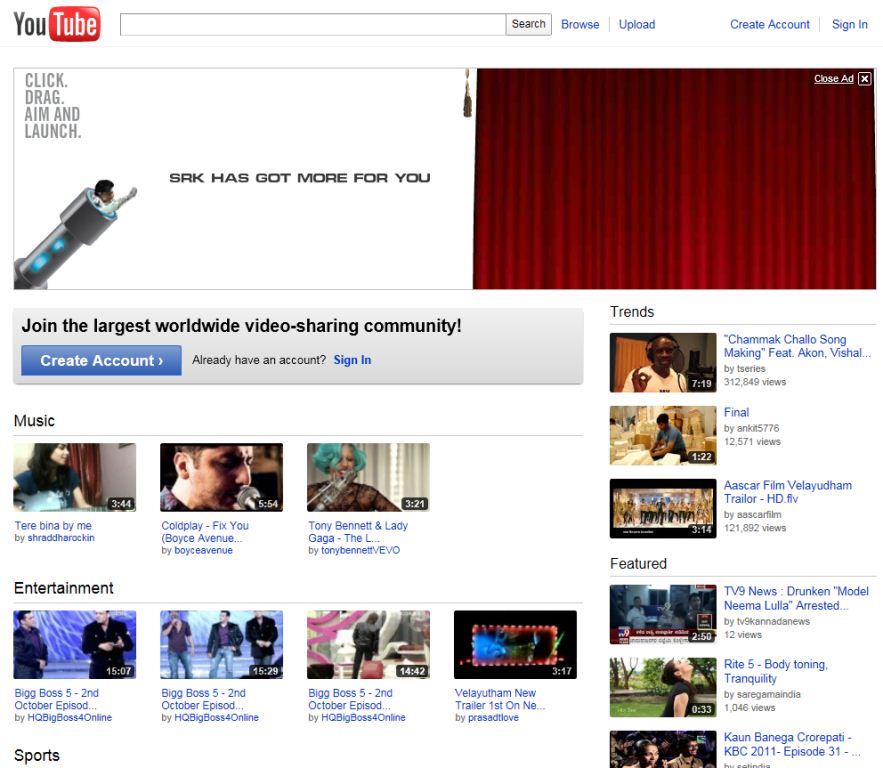Close the ad with the X icon
Viewport: 883px width, 768px height.
(864, 78)
